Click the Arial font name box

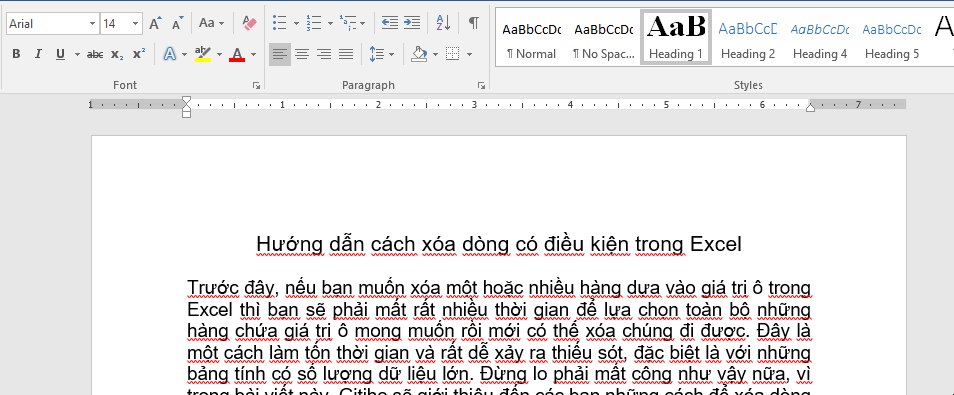47,24
